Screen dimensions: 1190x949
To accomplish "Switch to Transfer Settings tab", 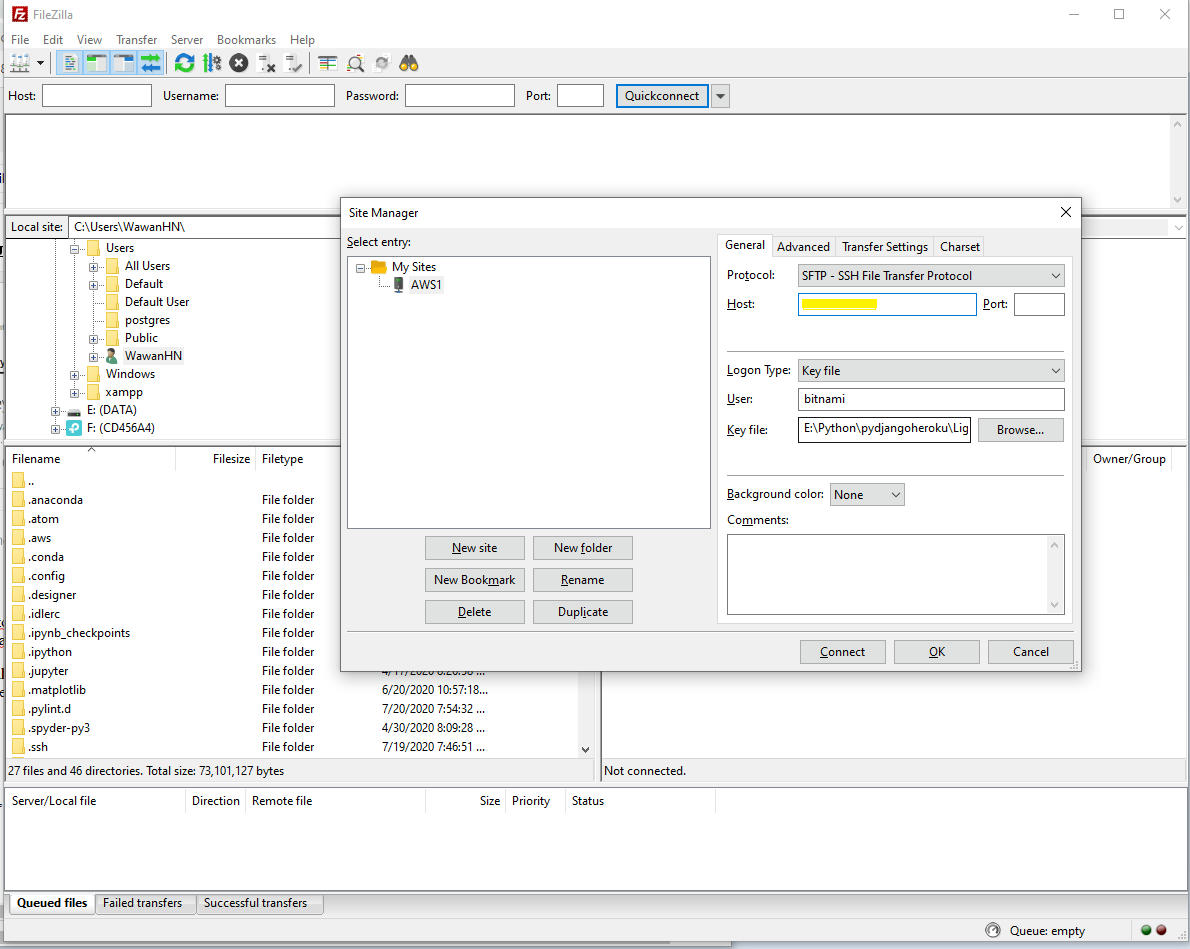I will 884,247.
